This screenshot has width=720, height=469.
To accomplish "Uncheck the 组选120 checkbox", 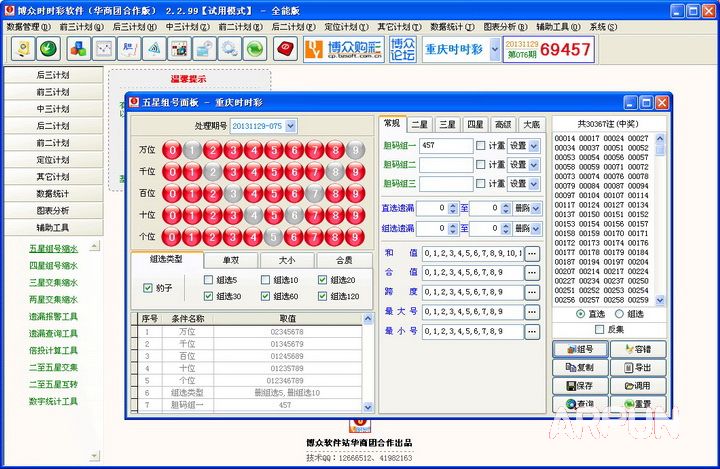I will (322, 296).
